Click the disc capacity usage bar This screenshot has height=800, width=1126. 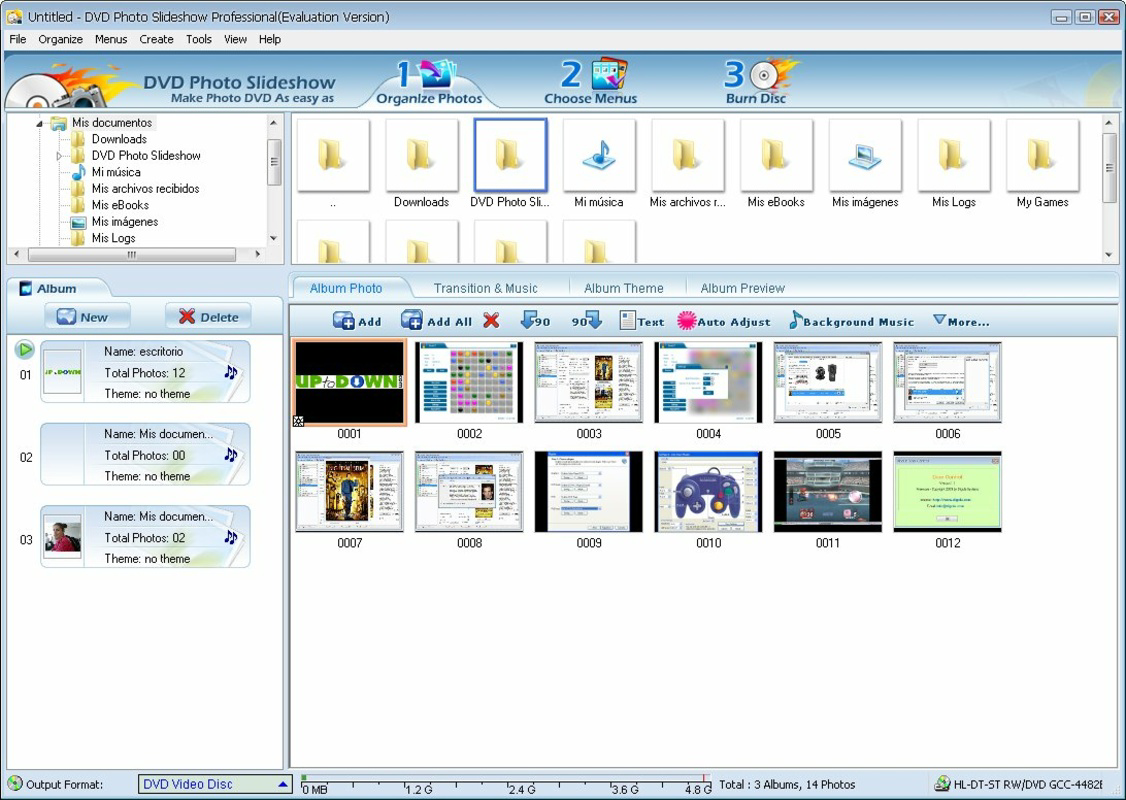[x=506, y=784]
